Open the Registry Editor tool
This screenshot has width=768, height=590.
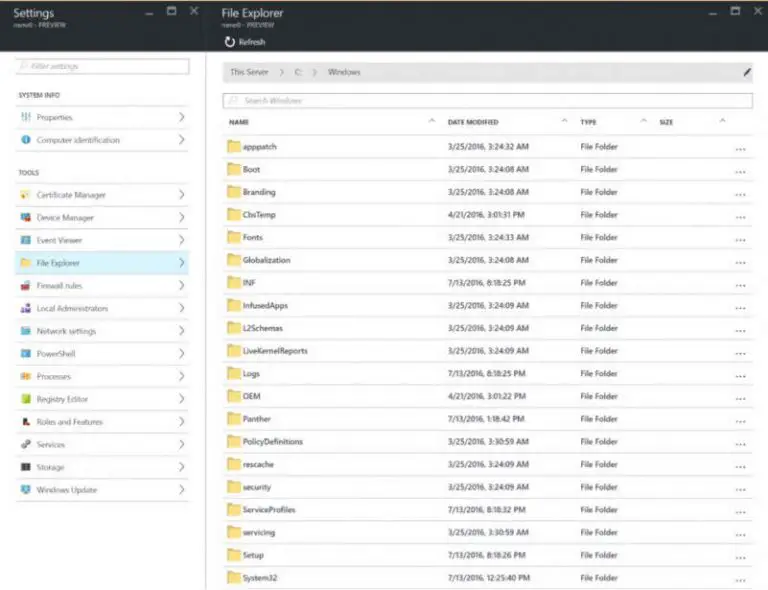click(62, 399)
